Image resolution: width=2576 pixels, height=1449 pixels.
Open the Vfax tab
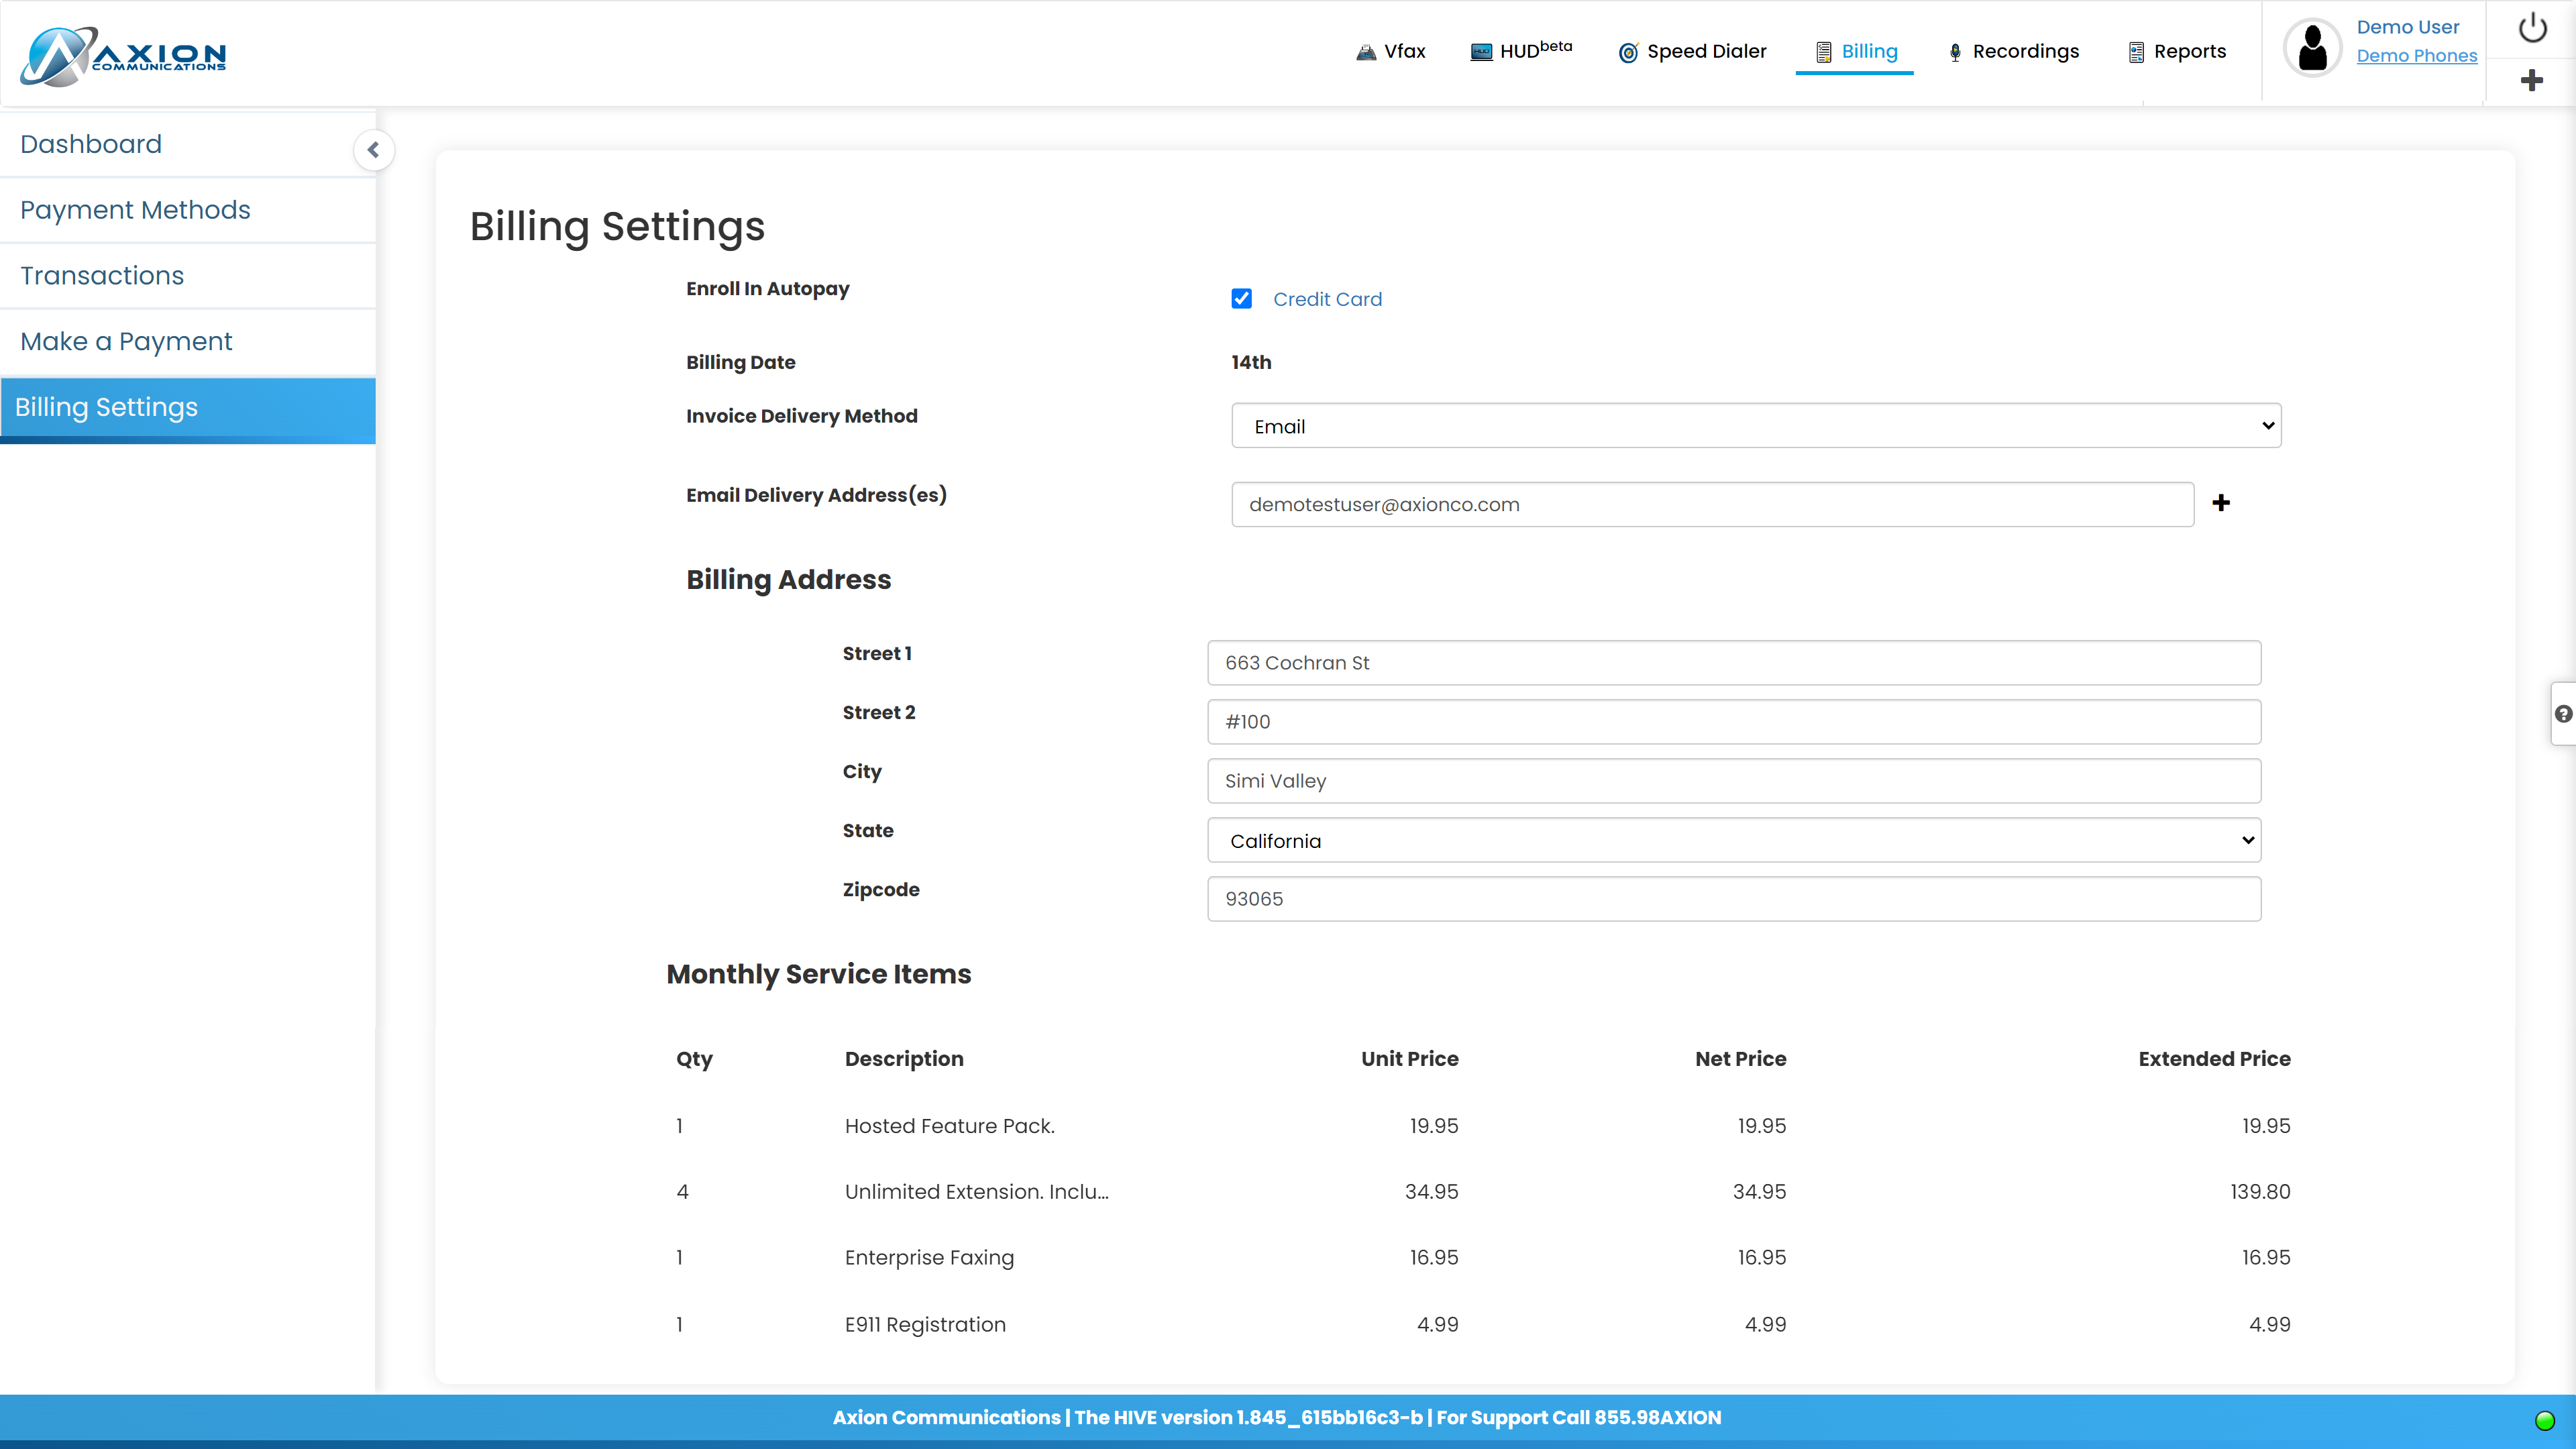(1391, 52)
